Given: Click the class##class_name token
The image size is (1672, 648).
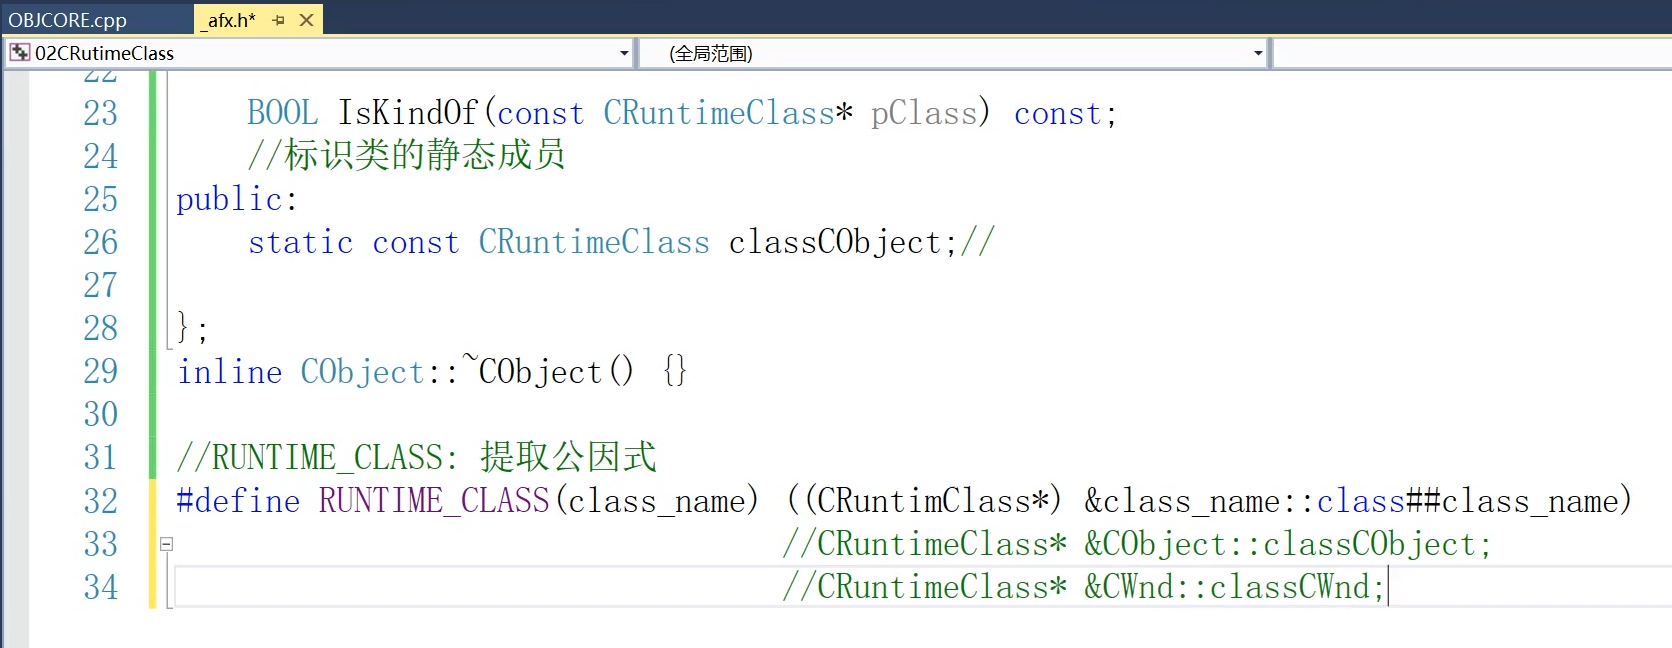Looking at the screenshot, I should [1468, 501].
